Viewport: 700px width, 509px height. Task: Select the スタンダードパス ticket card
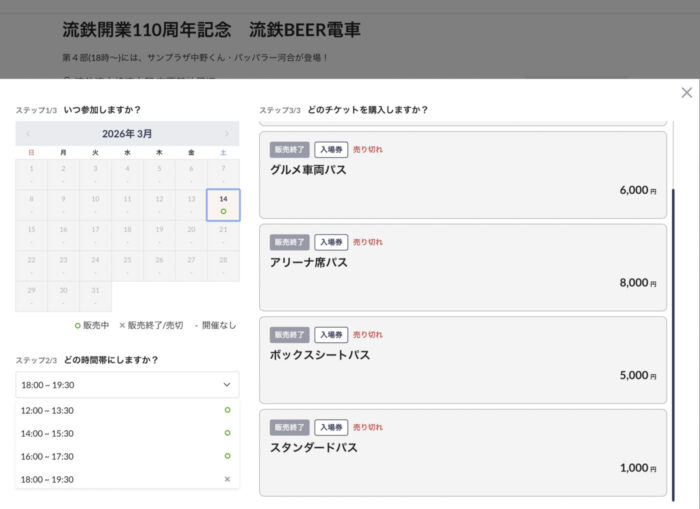462,452
